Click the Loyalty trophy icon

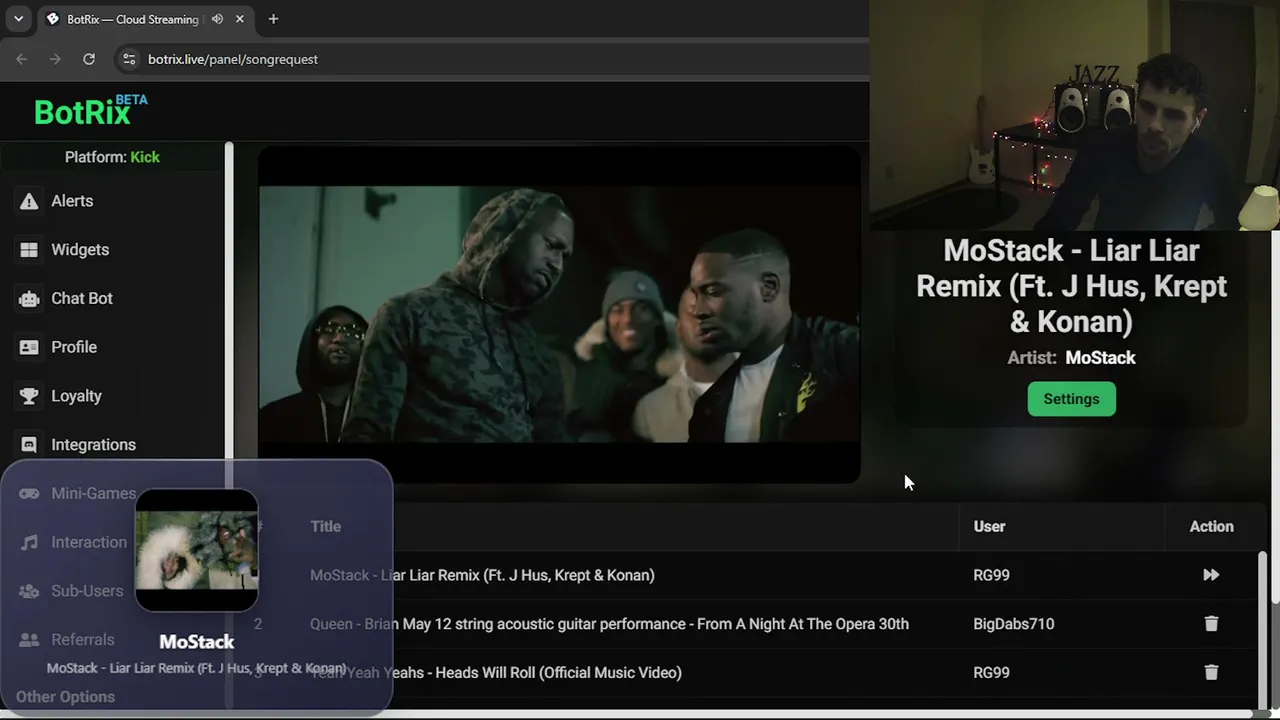30,396
